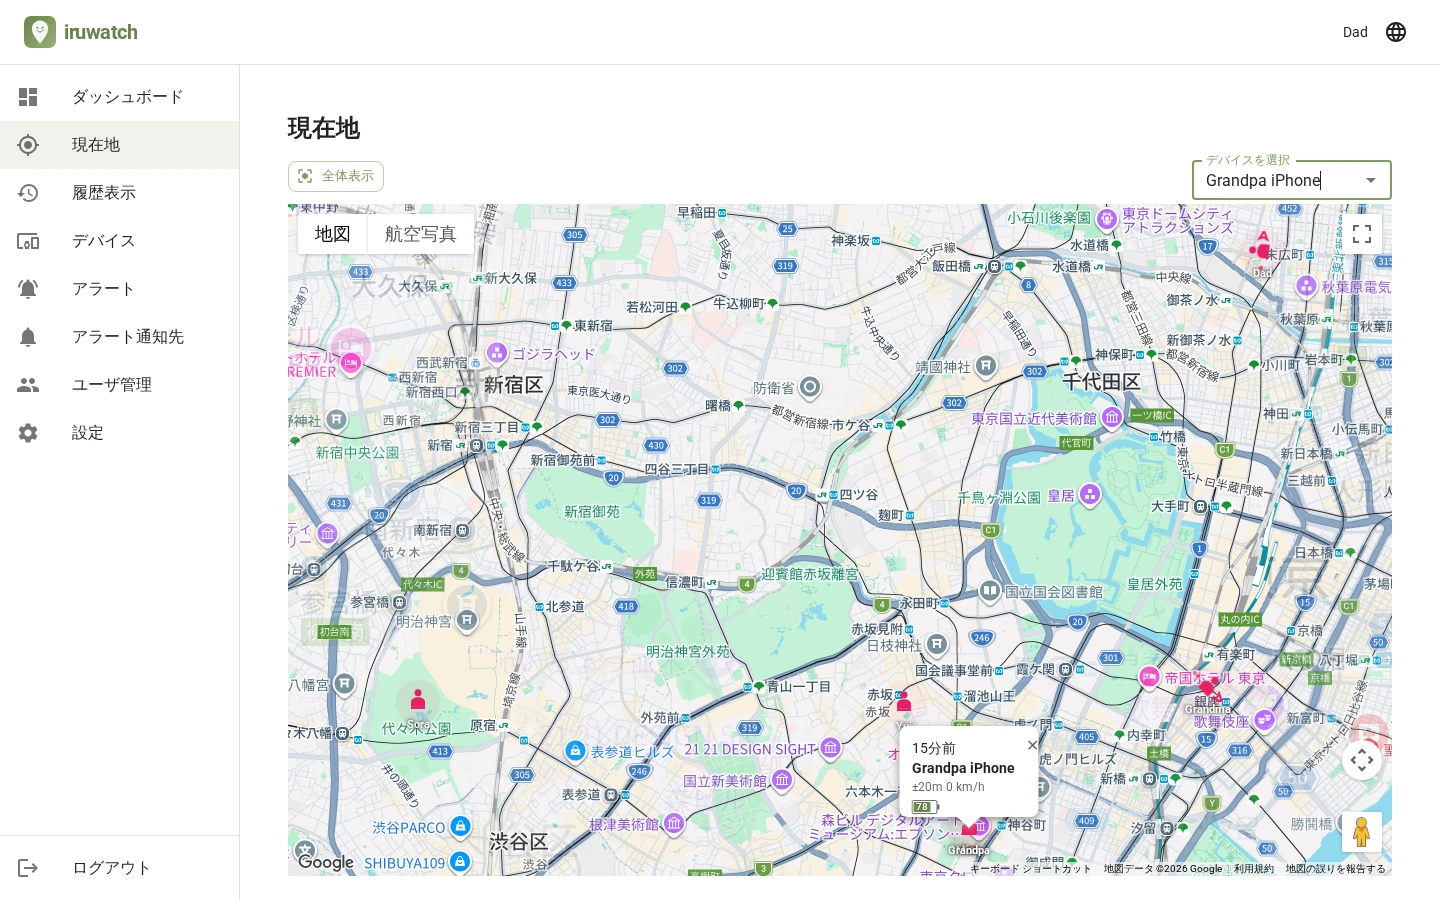The image size is (1440, 900).
Task: Click the battery 78 indicator in popup
Action: pos(925,806)
